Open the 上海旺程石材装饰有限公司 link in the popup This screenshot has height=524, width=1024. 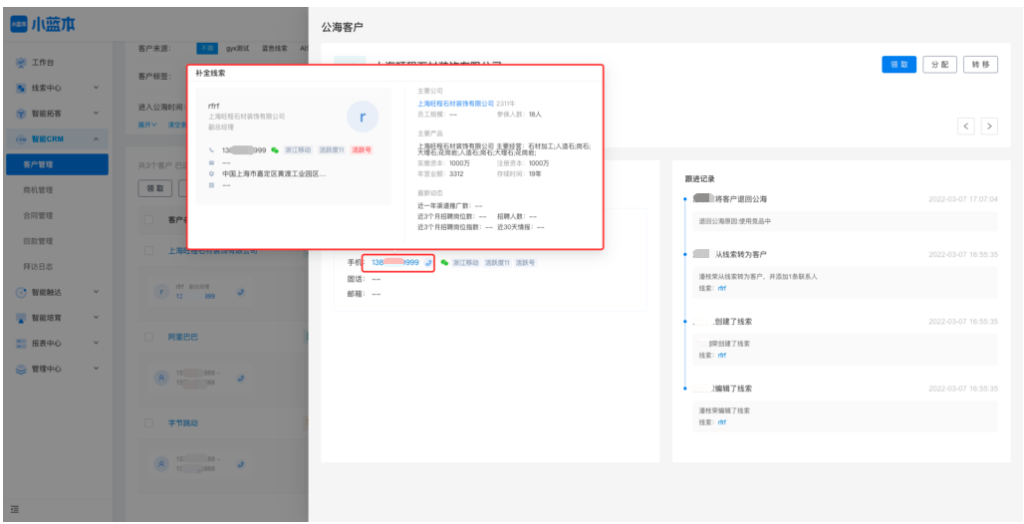pyautogui.click(x=455, y=103)
